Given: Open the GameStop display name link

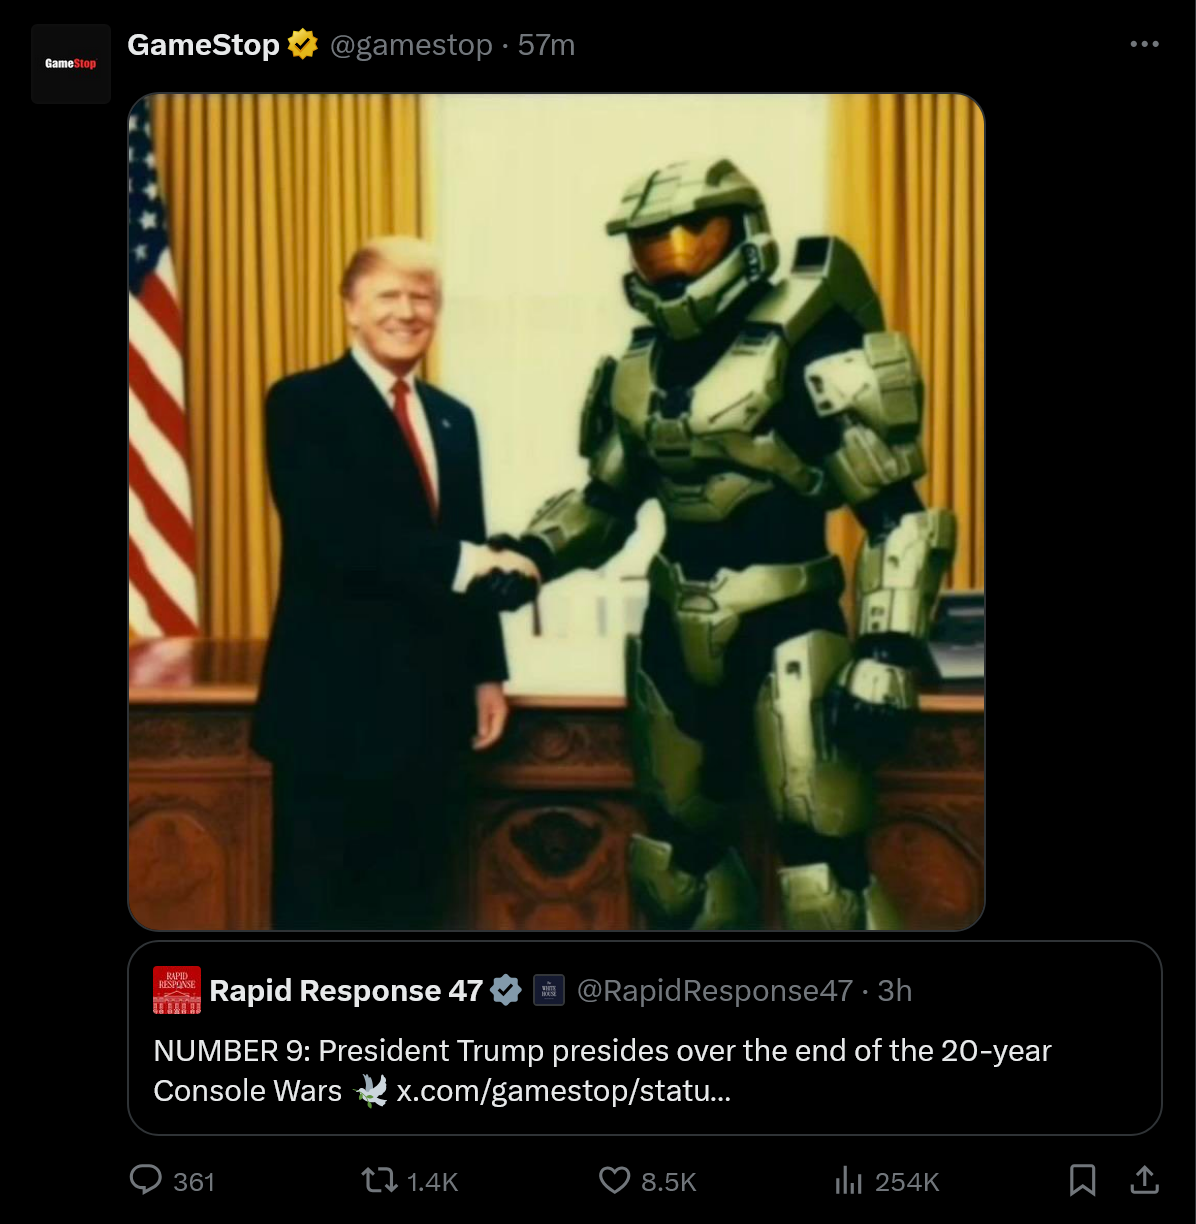Looking at the screenshot, I should coord(203,45).
